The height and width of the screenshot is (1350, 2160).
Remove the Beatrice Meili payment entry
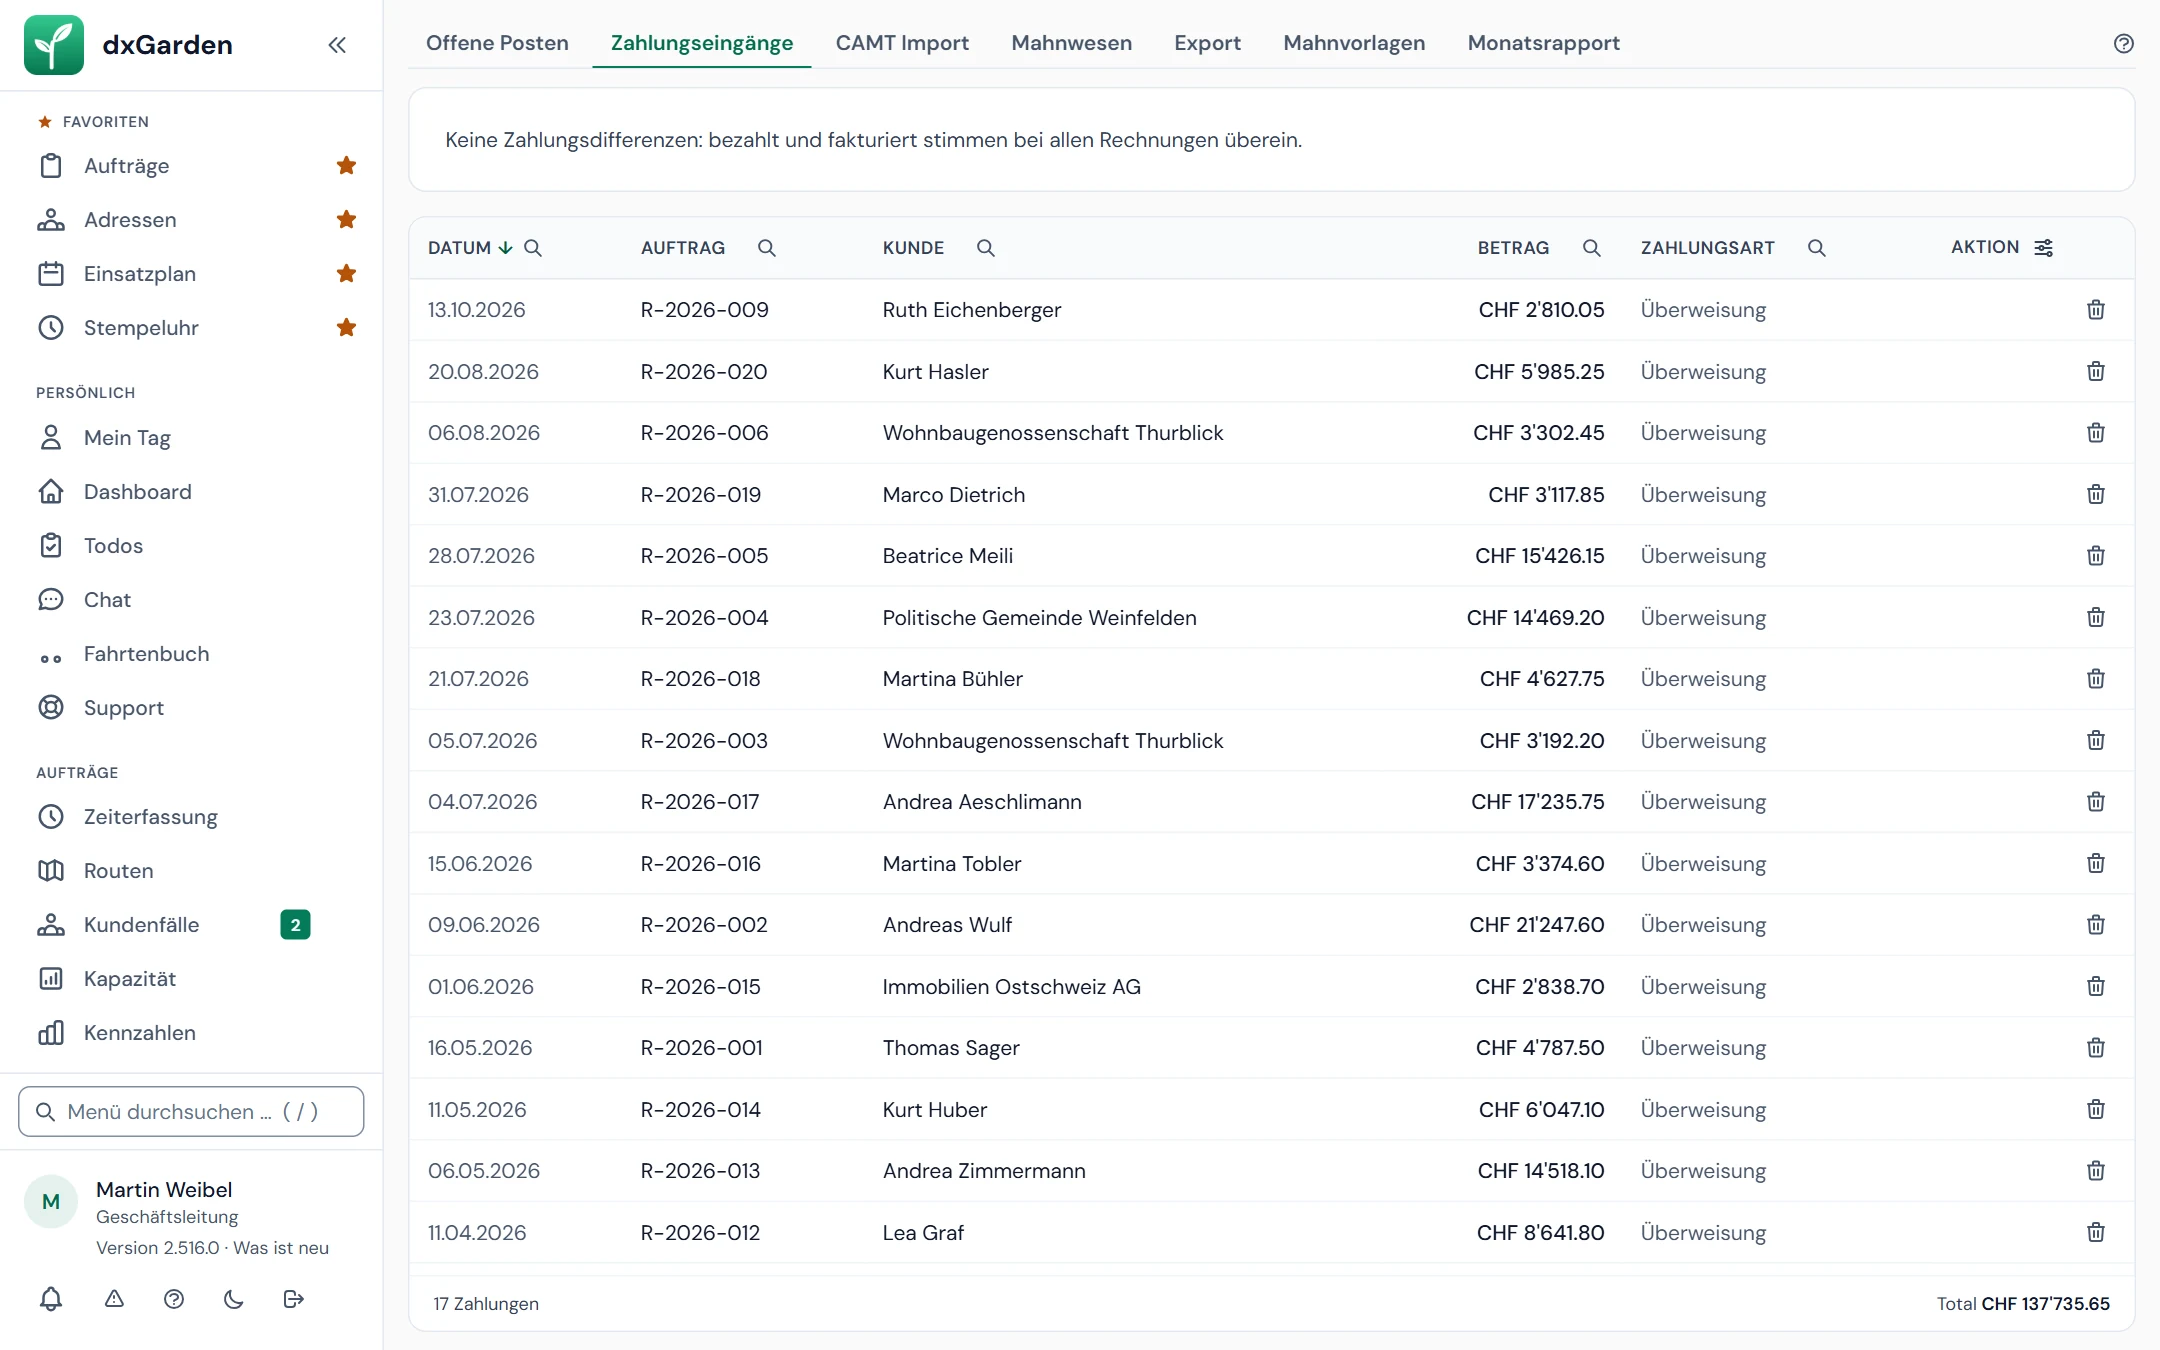(x=2096, y=556)
